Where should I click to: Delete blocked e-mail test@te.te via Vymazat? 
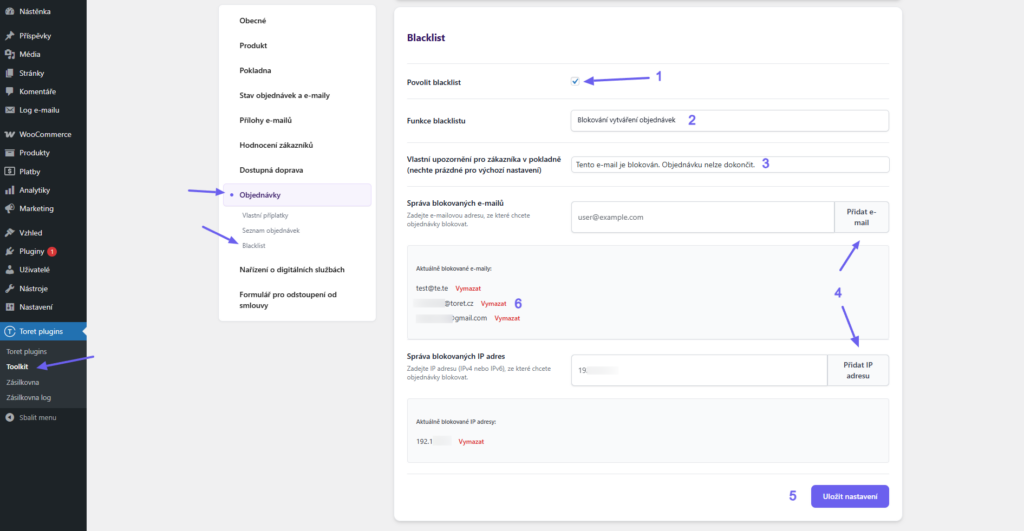tap(468, 288)
